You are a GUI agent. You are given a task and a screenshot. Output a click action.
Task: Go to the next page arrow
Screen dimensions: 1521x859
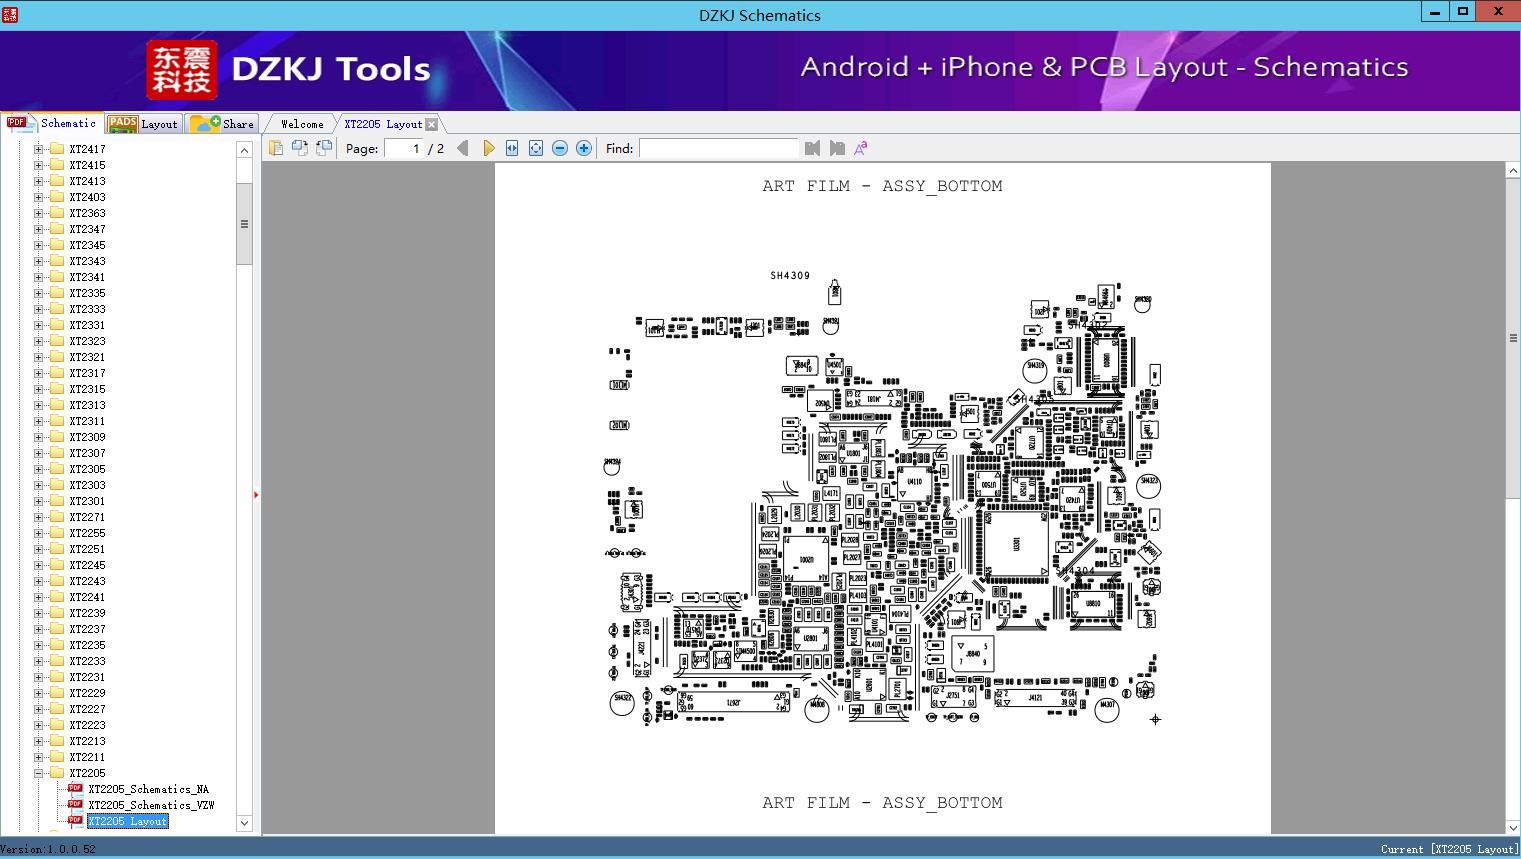[488, 148]
